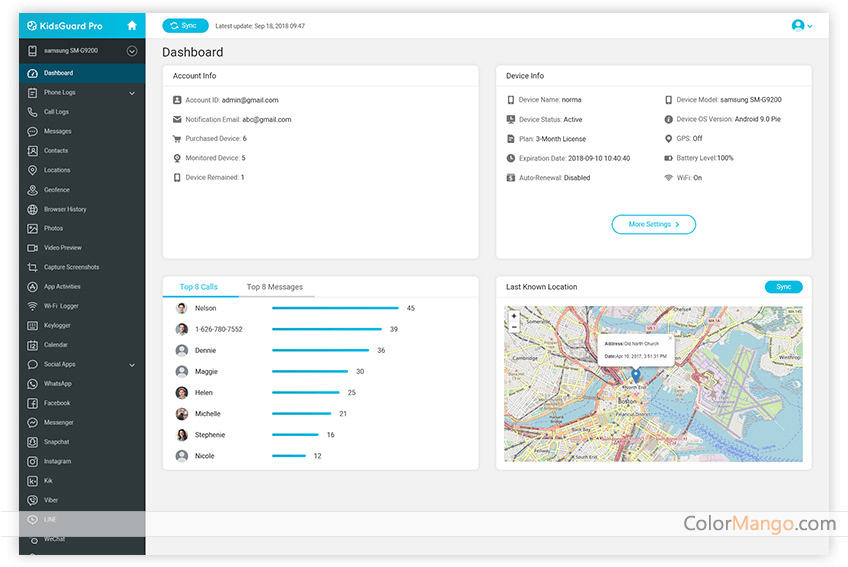Image resolution: width=848 pixels, height=567 pixels.
Task: Click the Capture Screenshots crop icon
Action: 32,267
